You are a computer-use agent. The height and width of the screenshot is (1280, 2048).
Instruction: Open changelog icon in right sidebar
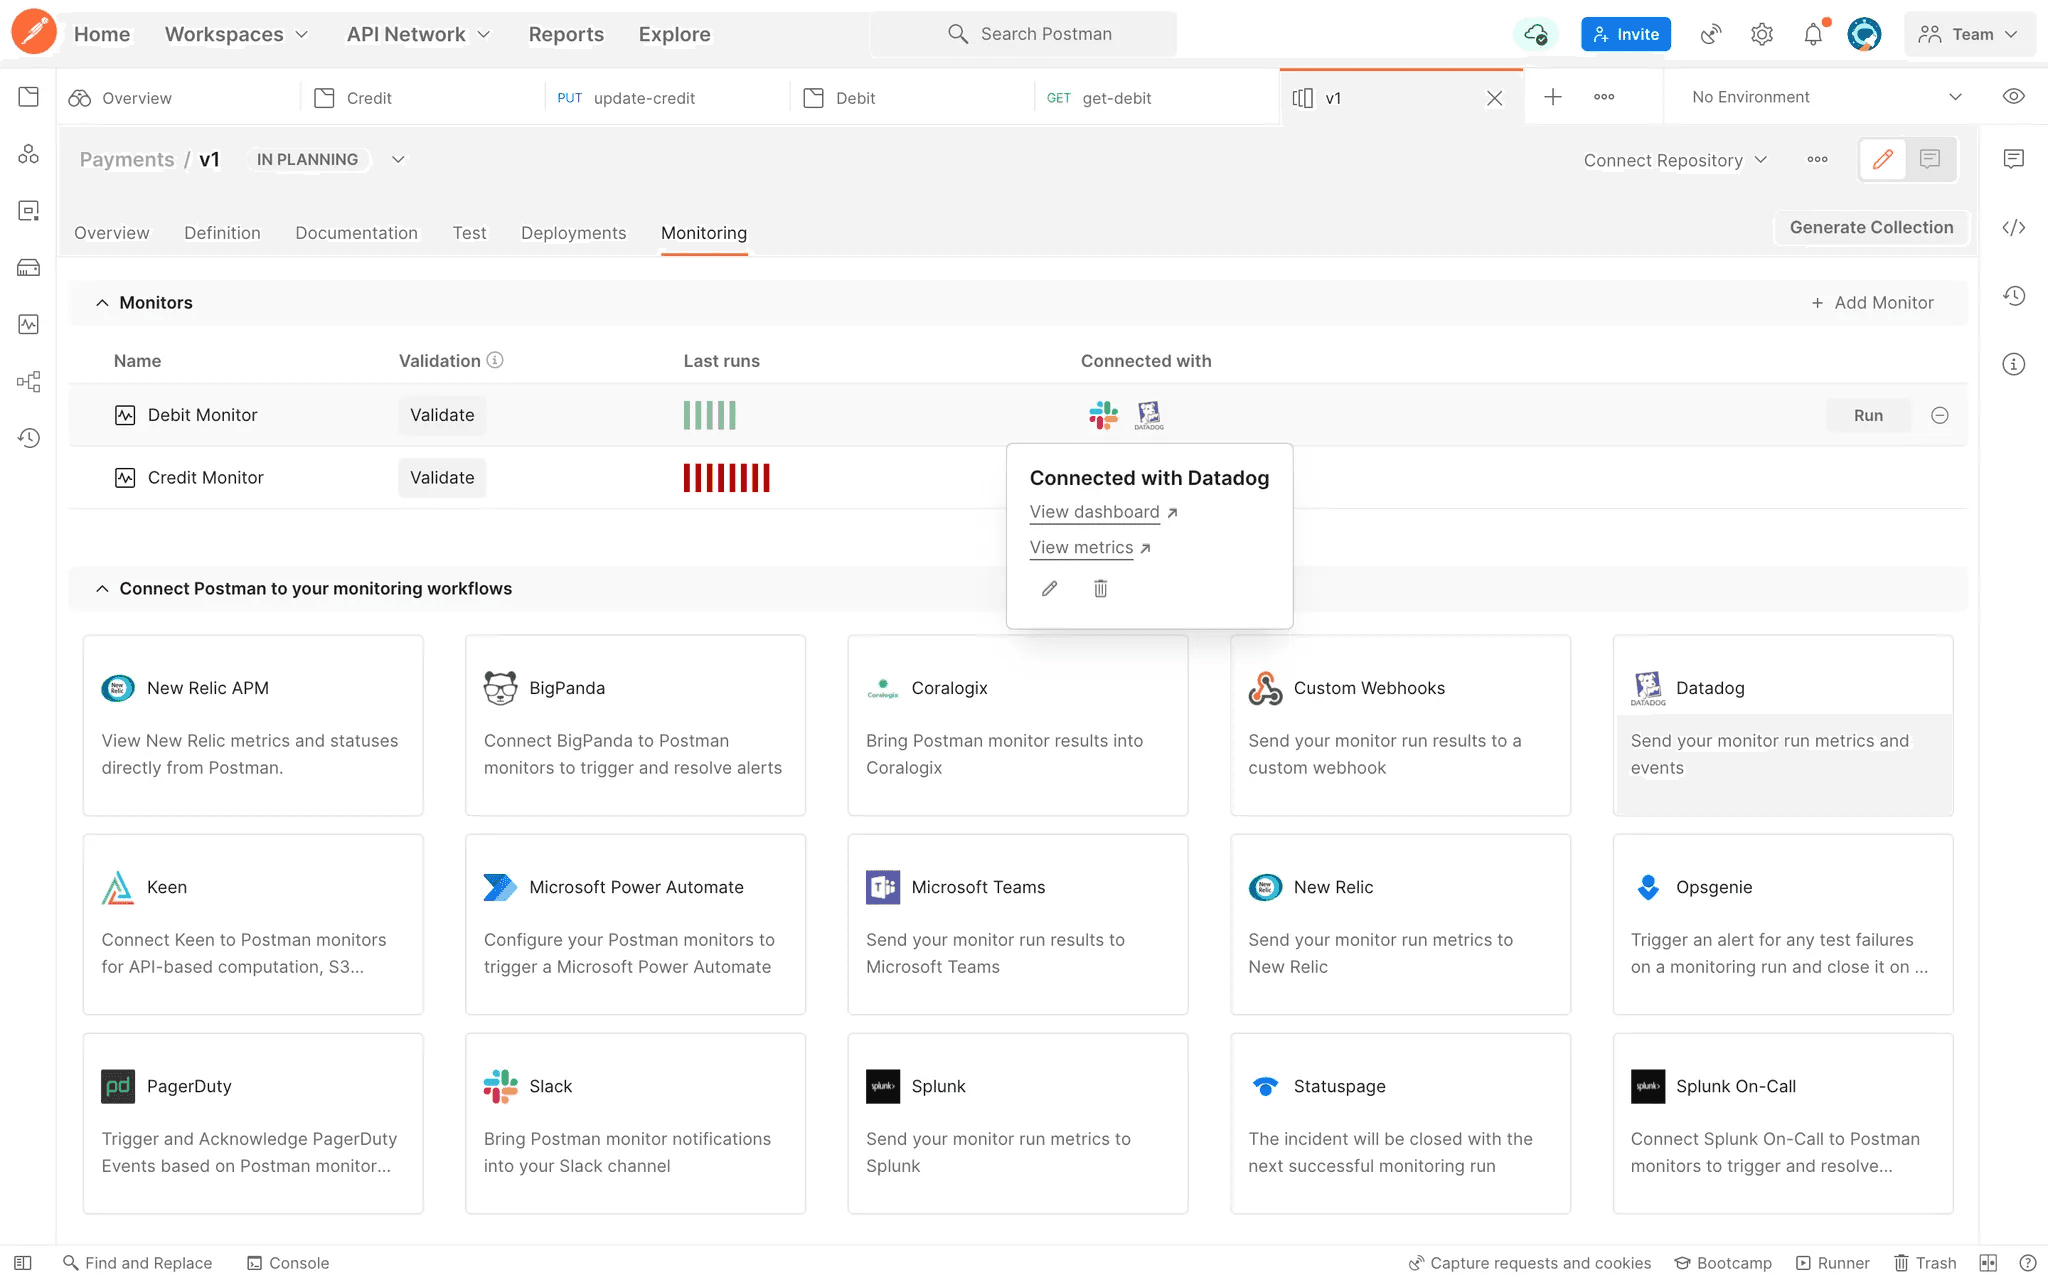point(2014,296)
